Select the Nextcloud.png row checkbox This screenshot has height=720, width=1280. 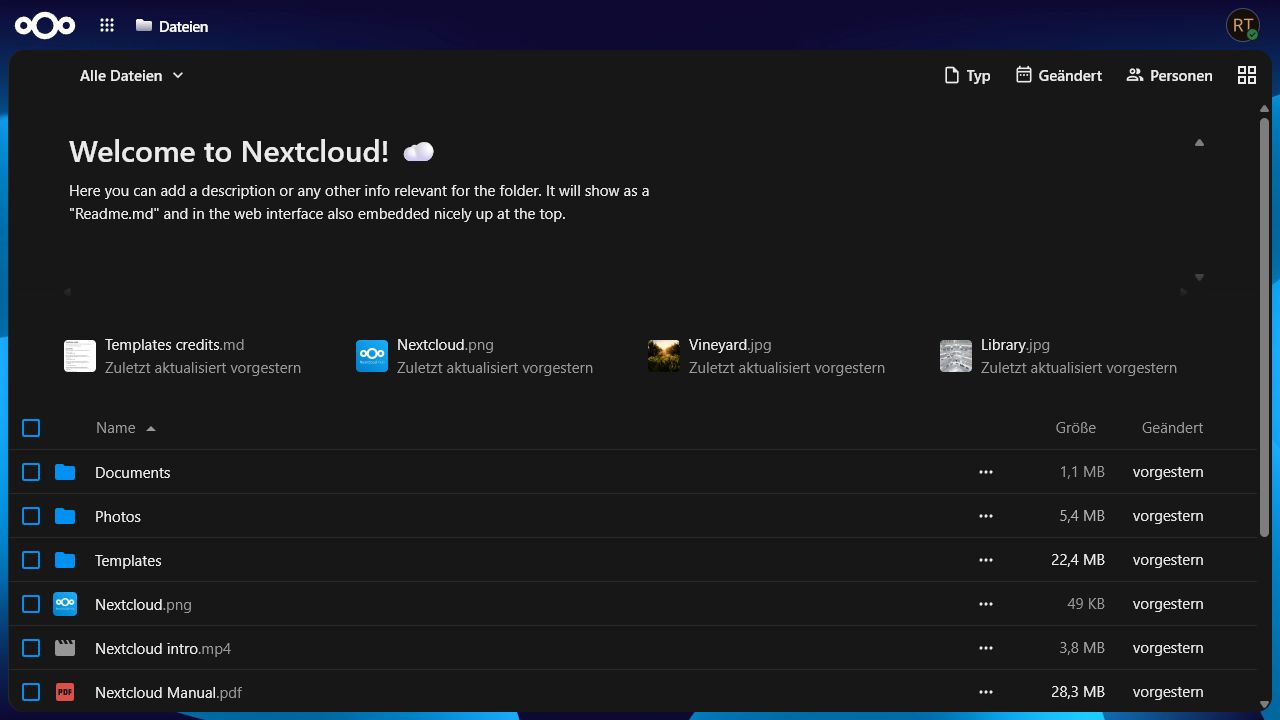[31, 604]
